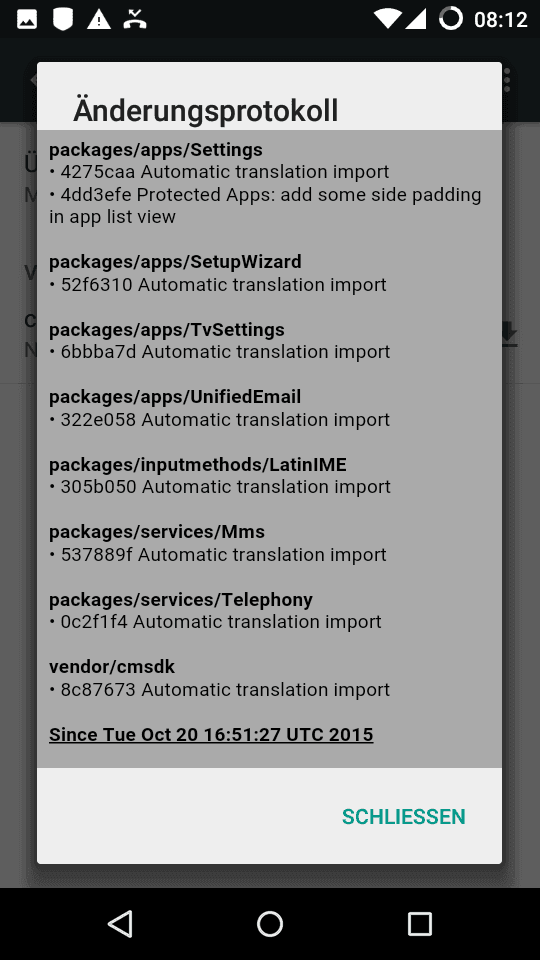Tap the image notification icon in status bar
Screen dimensions: 540x960
coord(27,20)
